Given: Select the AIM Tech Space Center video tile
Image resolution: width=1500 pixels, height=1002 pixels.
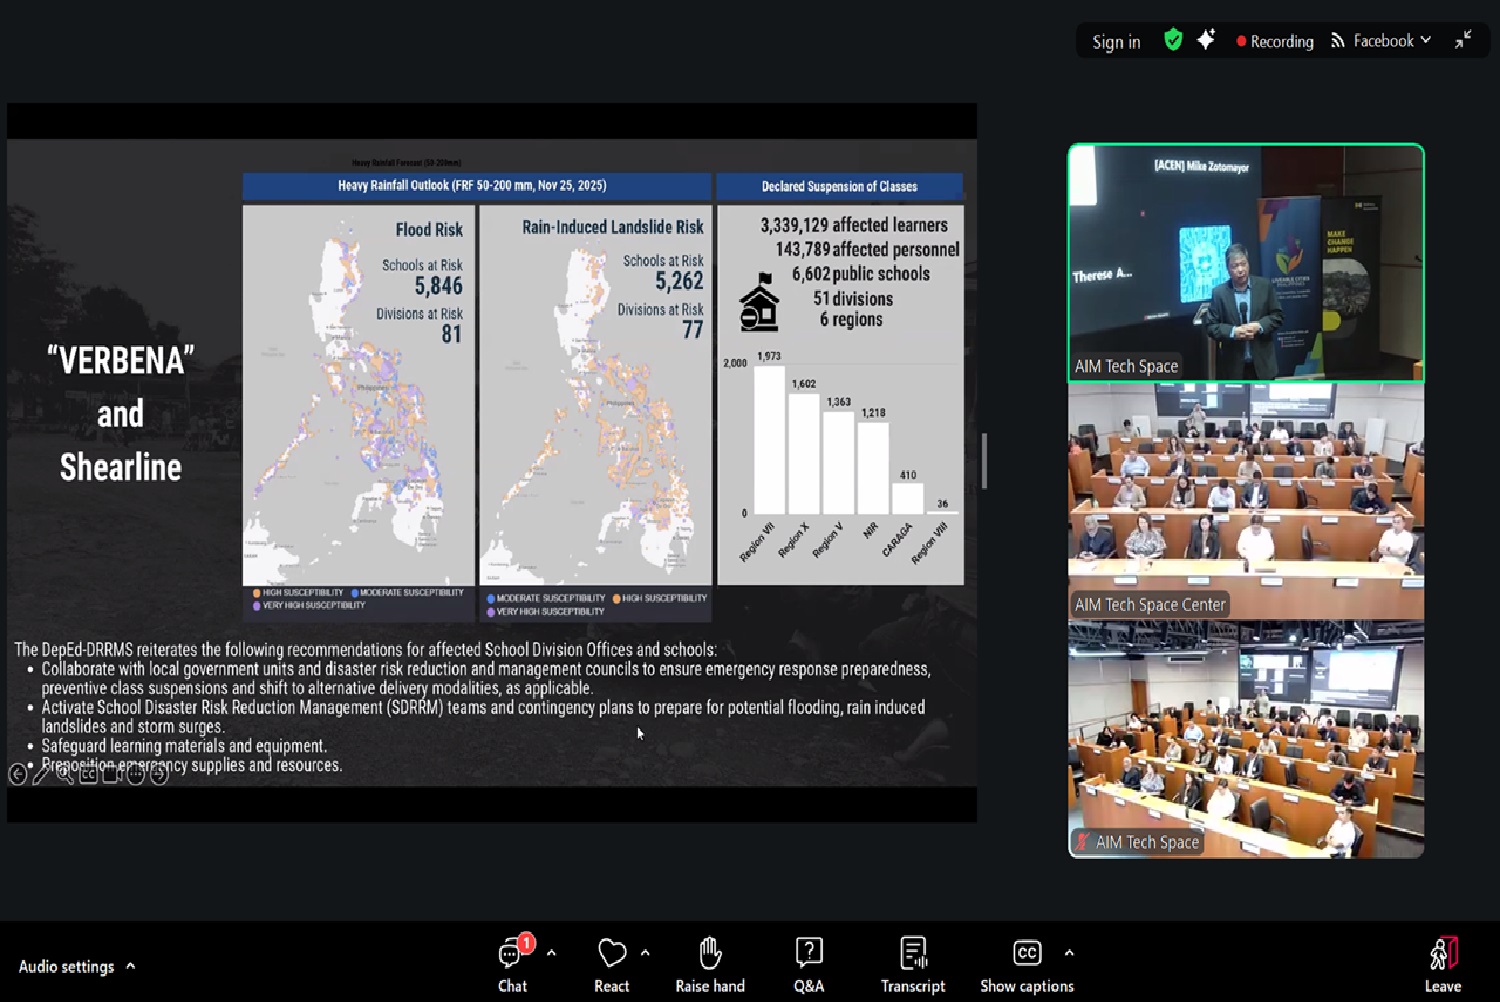Looking at the screenshot, I should pyautogui.click(x=1246, y=500).
